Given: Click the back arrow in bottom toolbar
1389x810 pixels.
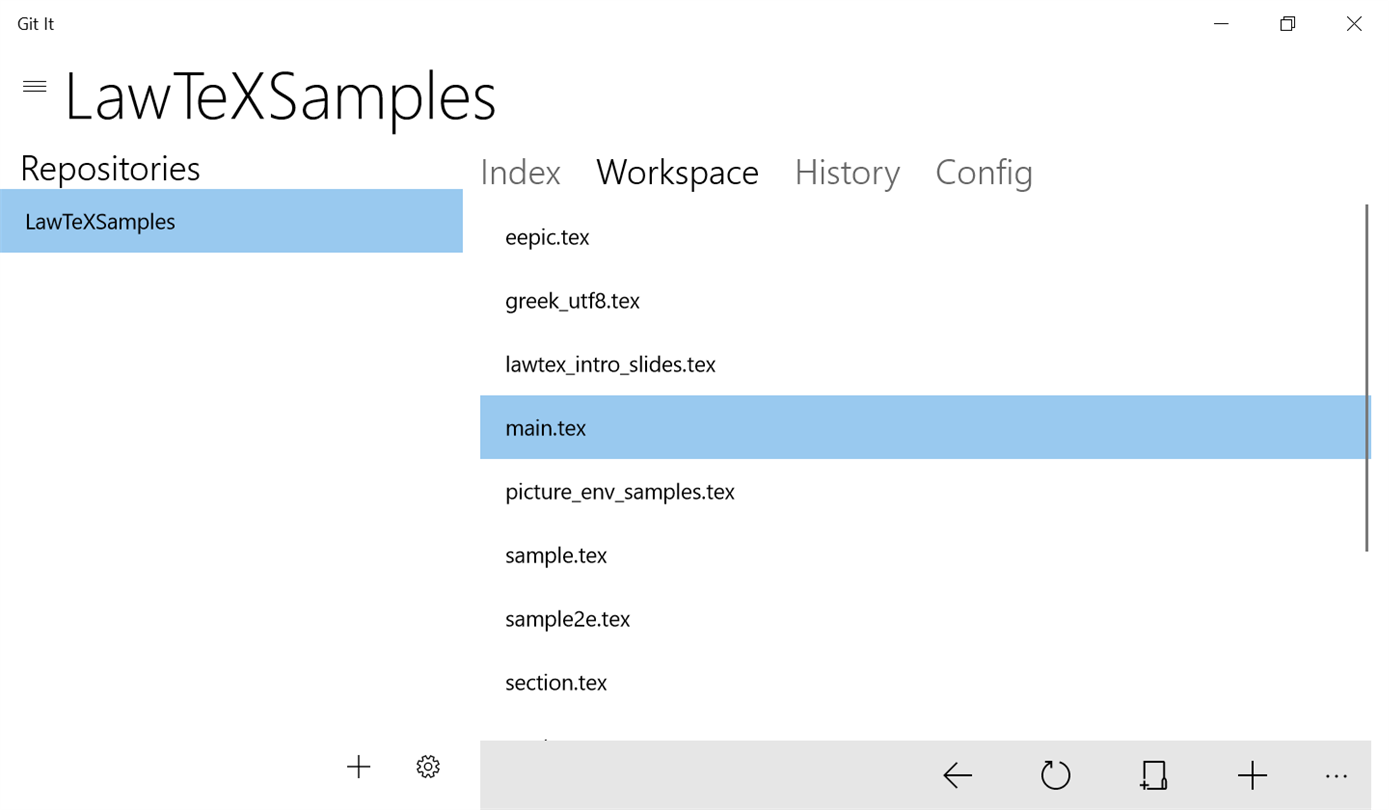Looking at the screenshot, I should [x=957, y=775].
